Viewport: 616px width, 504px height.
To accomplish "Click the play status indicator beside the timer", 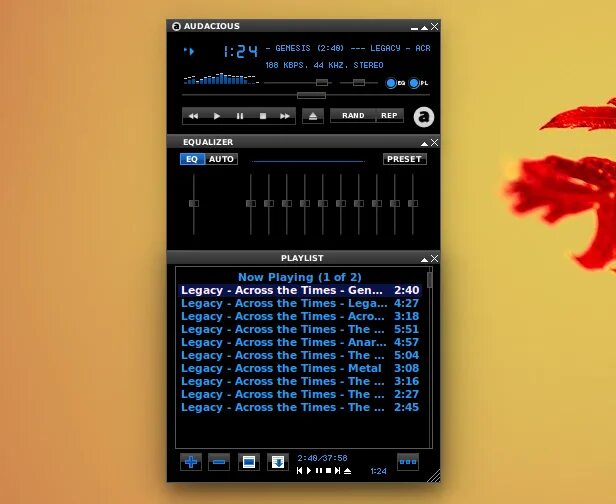I will [189, 51].
